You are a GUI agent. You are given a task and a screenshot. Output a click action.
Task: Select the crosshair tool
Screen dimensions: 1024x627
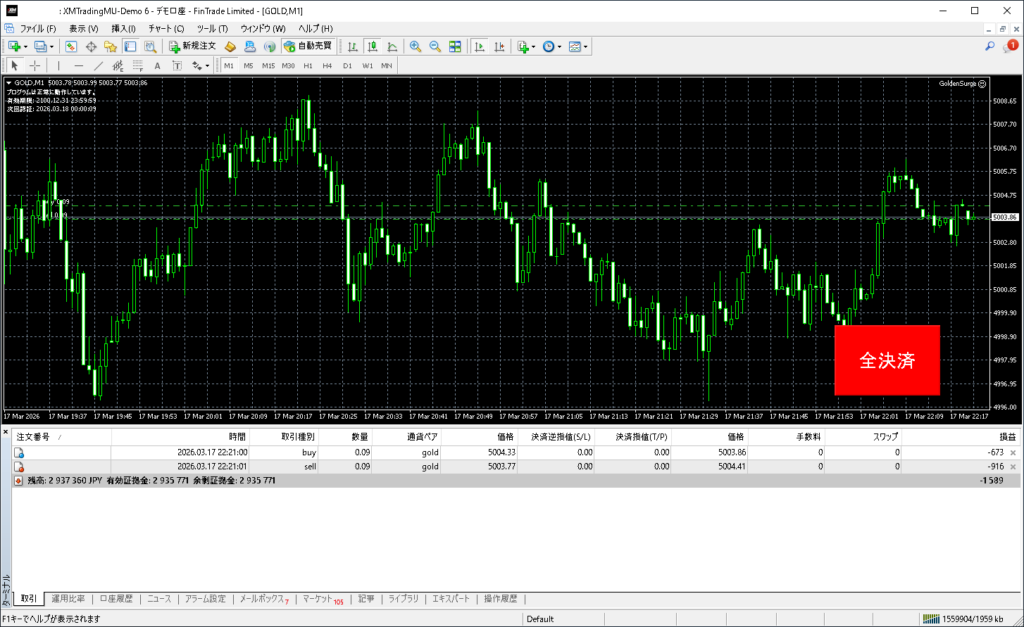click(x=35, y=66)
